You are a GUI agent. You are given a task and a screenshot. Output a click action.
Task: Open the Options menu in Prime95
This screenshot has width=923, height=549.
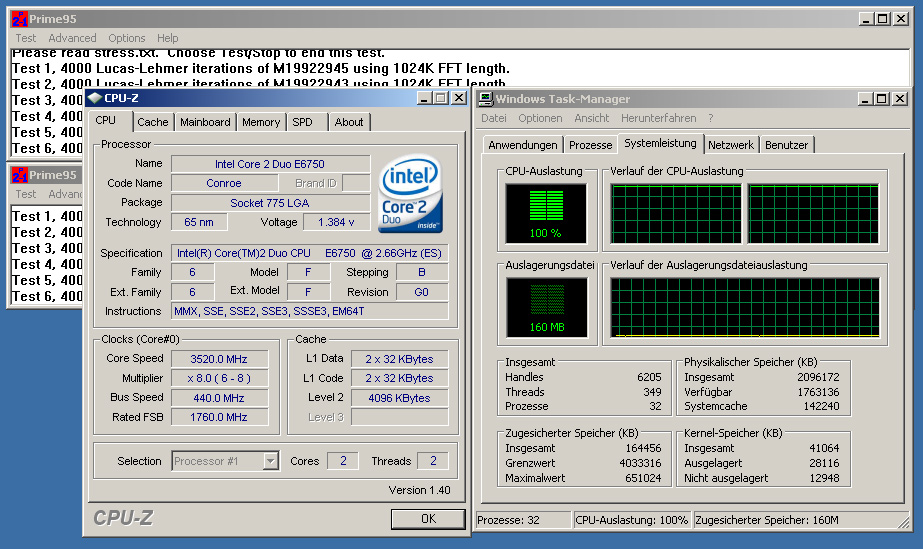127,38
